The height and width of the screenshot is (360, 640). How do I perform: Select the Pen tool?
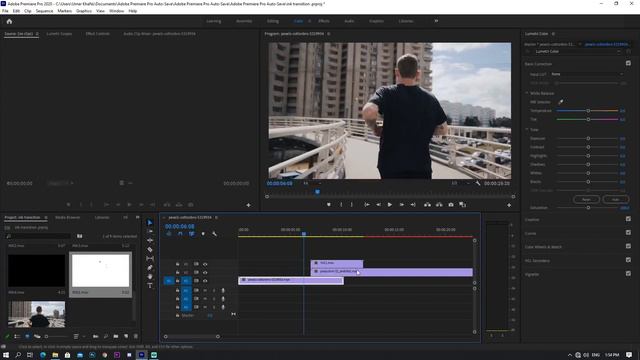pos(149,268)
